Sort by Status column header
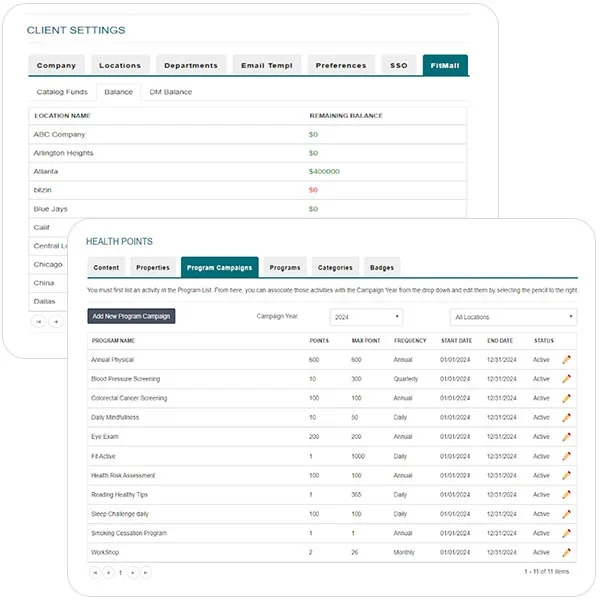600x600 pixels. (544, 341)
